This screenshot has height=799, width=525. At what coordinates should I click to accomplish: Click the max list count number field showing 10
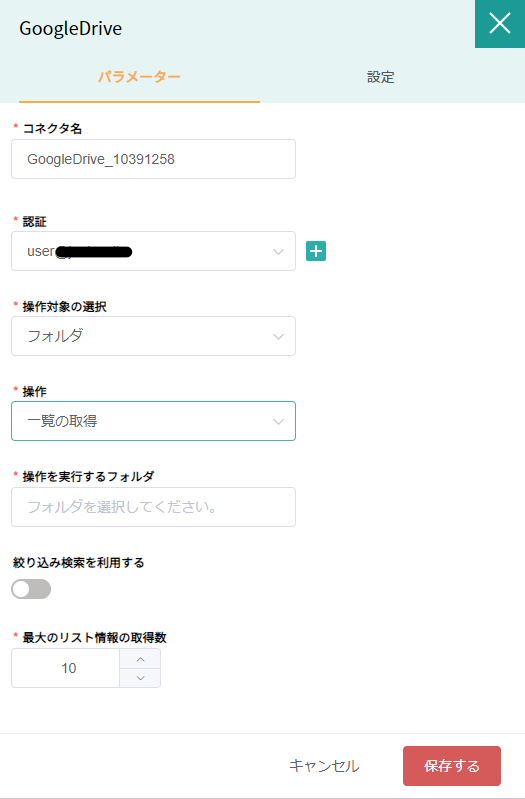[x=65, y=668]
